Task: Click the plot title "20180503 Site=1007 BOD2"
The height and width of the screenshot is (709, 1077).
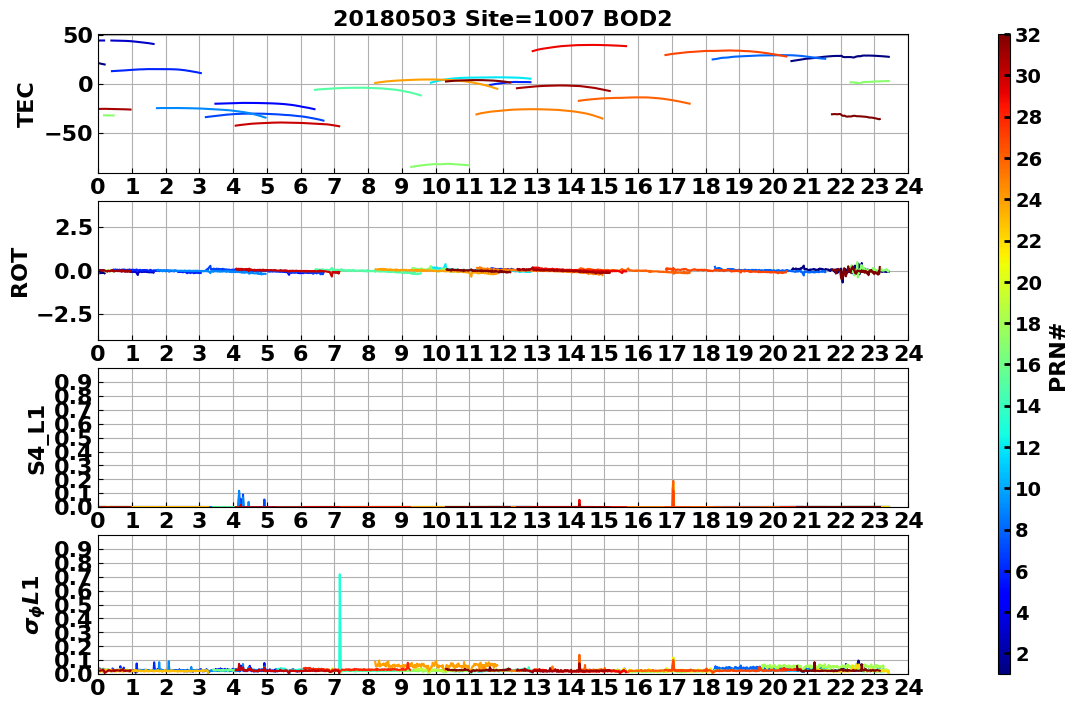Action: coord(502,19)
